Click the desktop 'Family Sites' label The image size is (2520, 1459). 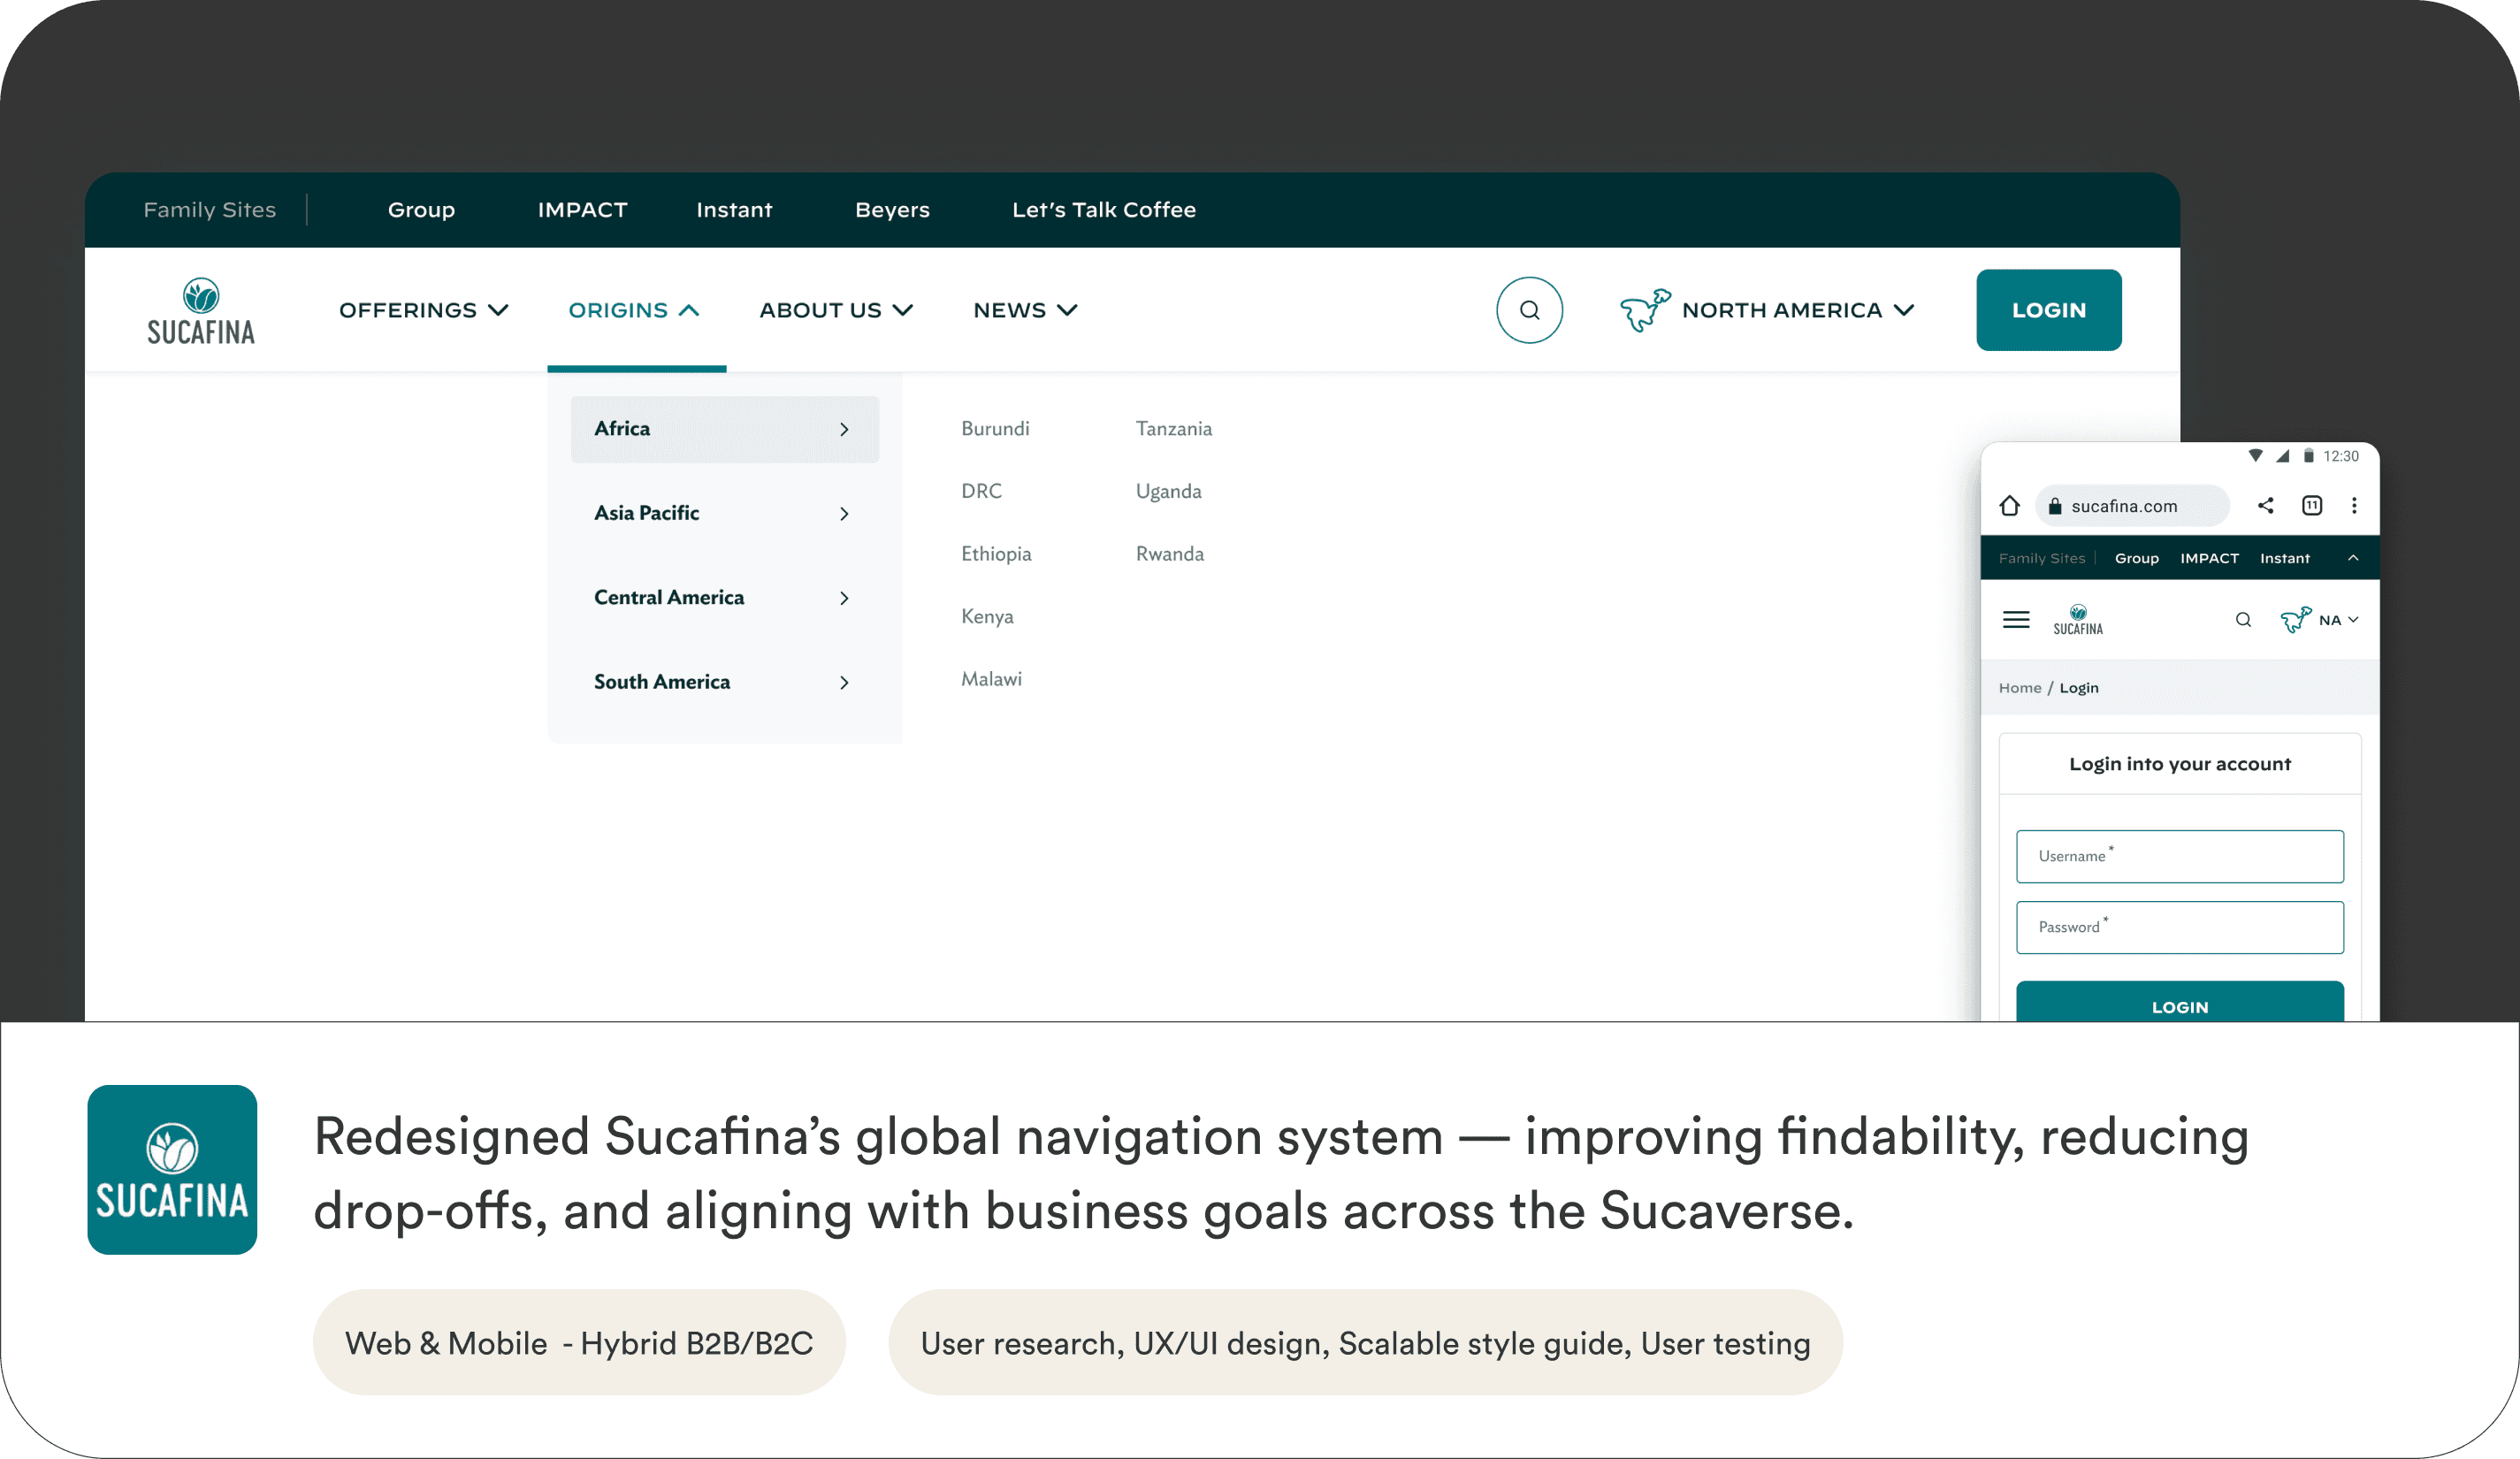click(209, 210)
